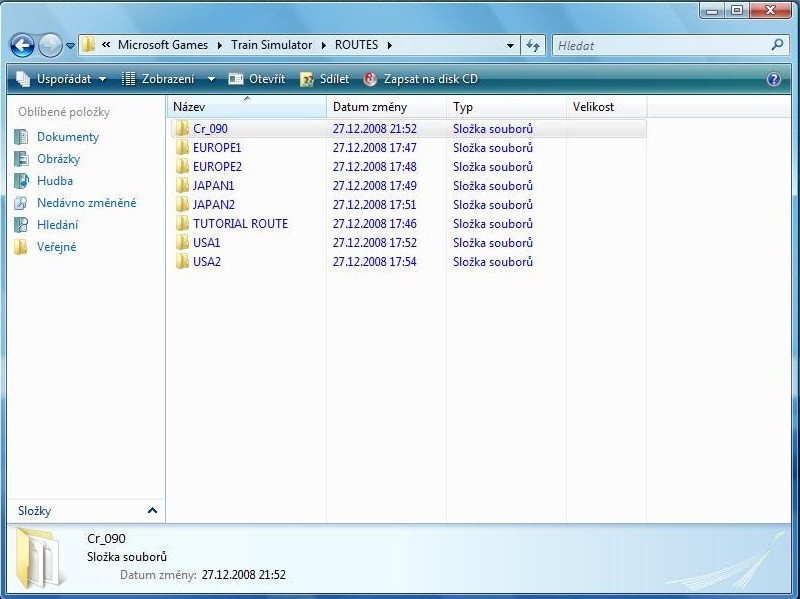Open the recent pages dropdown arrow
The height and width of the screenshot is (599, 800).
(70, 46)
